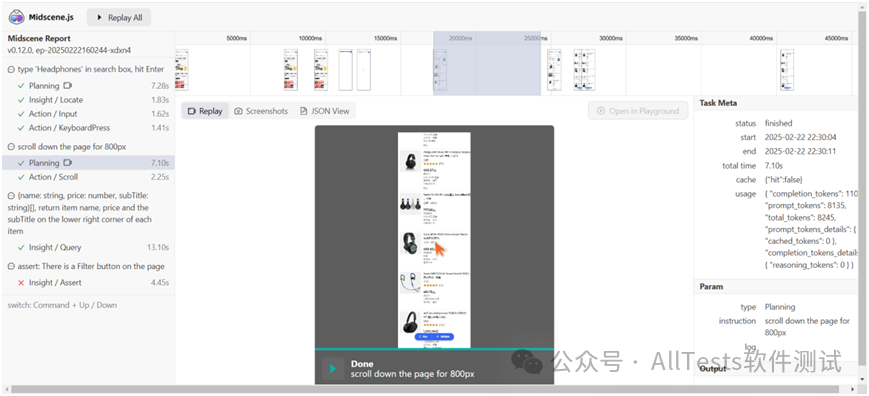This screenshot has width=869, height=396.
Task: Select the Action / Scroll step
Action: [88, 177]
